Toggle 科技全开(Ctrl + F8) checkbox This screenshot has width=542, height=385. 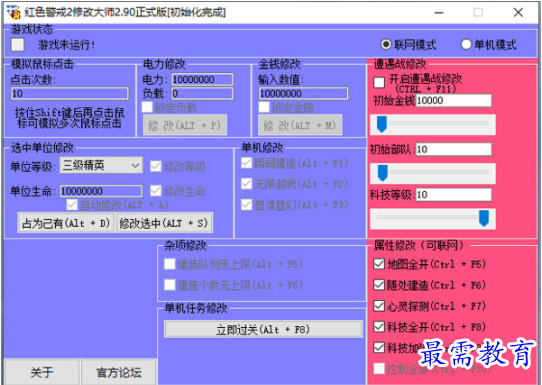click(x=379, y=327)
